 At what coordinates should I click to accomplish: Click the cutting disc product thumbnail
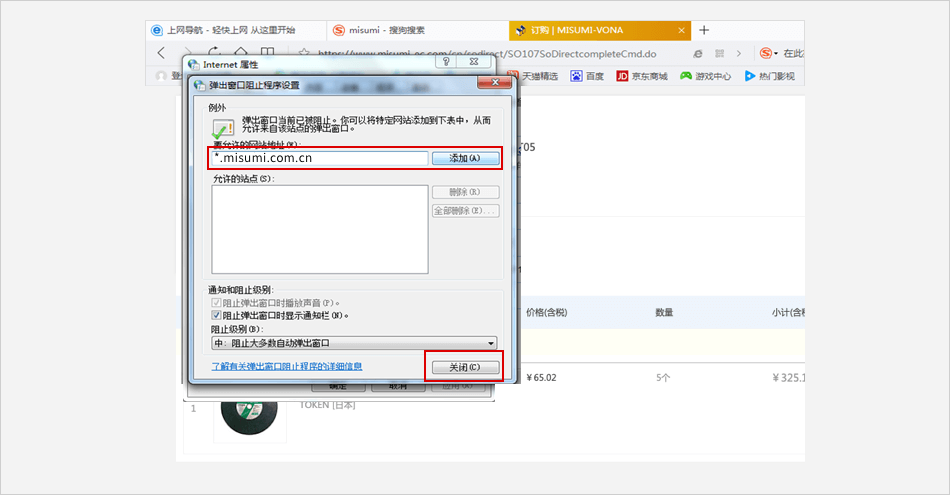pyautogui.click(x=249, y=420)
